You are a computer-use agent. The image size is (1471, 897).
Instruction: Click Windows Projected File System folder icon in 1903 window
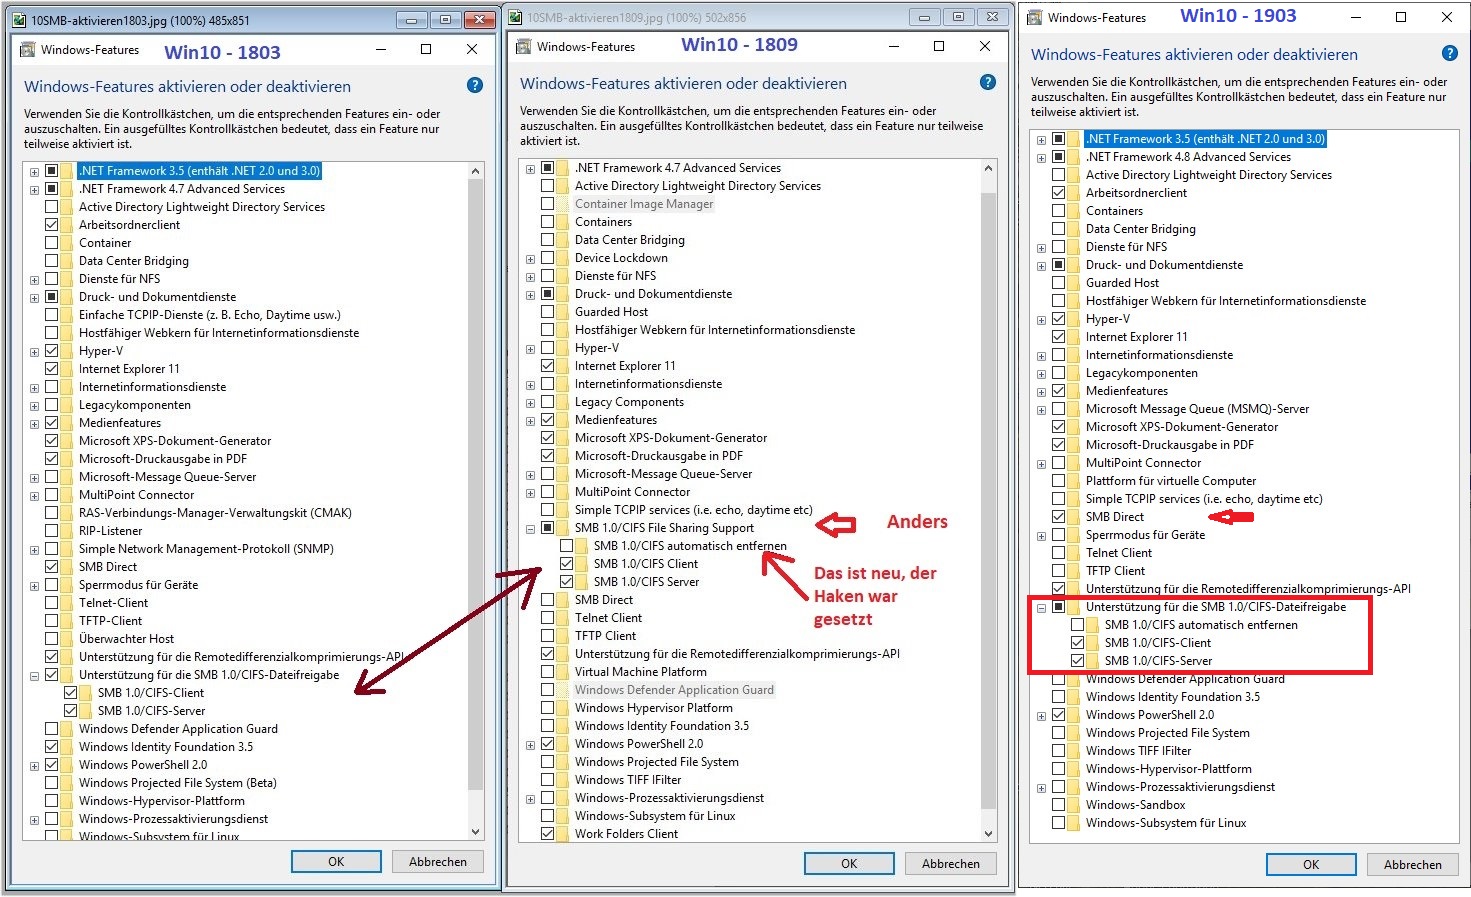tap(1074, 733)
